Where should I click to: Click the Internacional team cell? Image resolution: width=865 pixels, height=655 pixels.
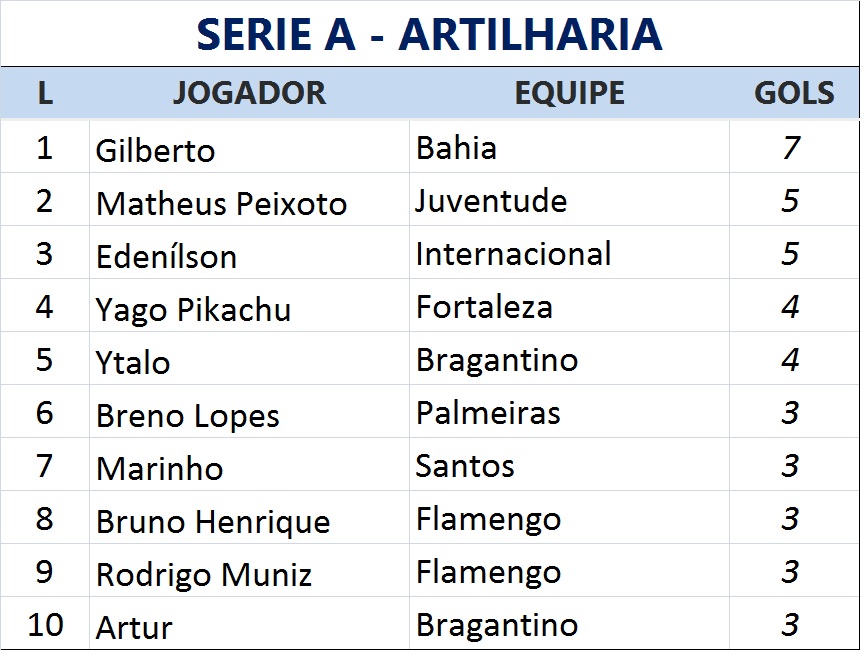tap(569, 253)
